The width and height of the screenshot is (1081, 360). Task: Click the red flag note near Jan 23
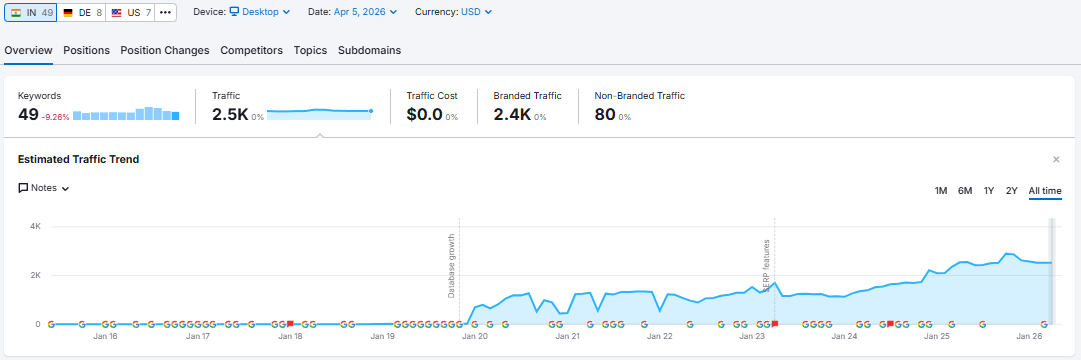pyautogui.click(x=775, y=323)
